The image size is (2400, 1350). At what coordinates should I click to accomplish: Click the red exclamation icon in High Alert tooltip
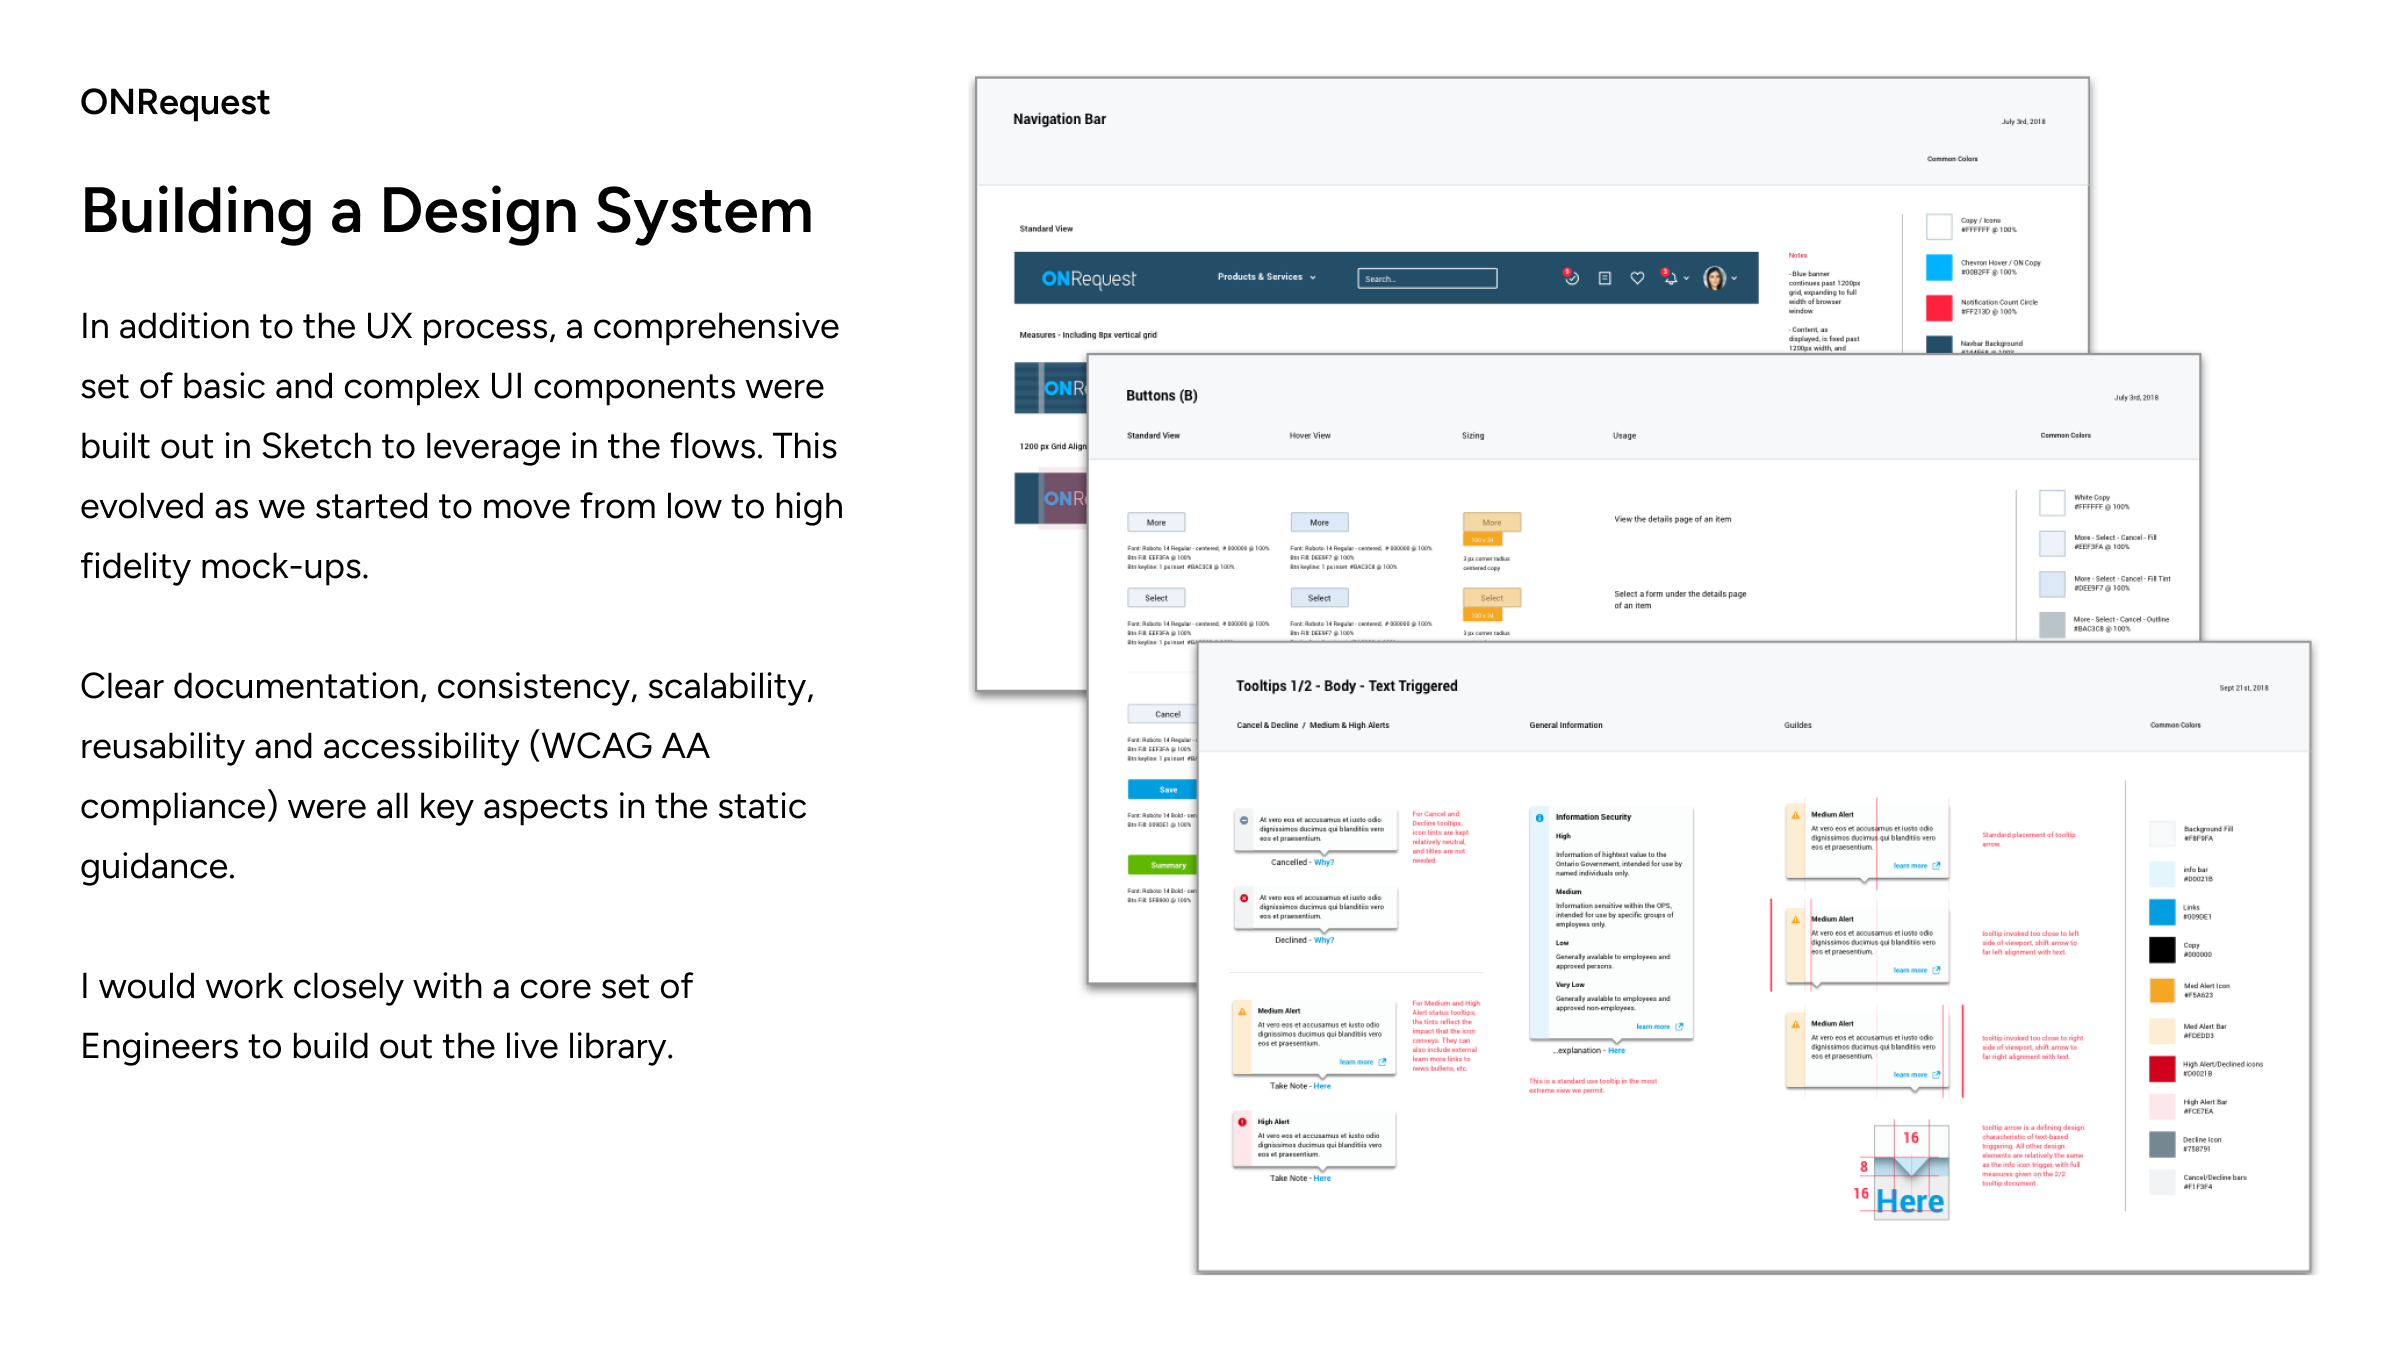1243,1122
